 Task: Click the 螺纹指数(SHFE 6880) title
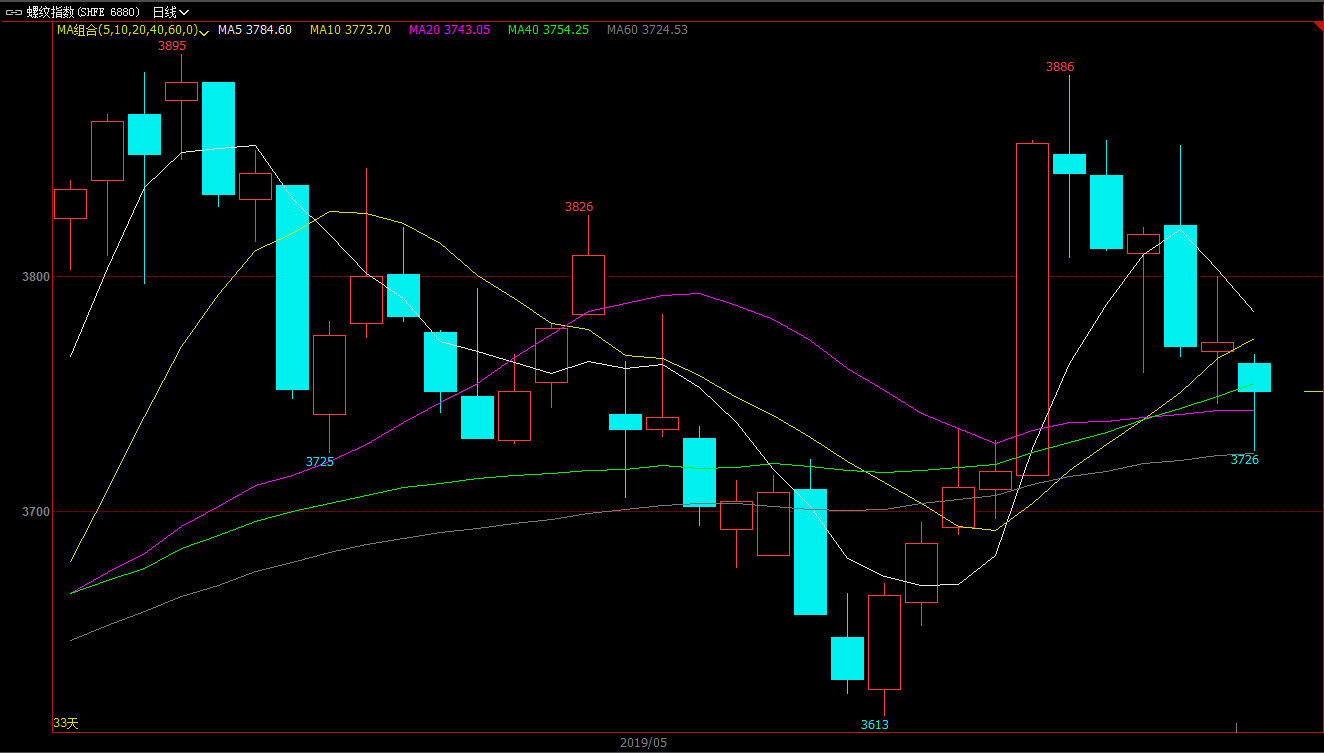tap(84, 12)
